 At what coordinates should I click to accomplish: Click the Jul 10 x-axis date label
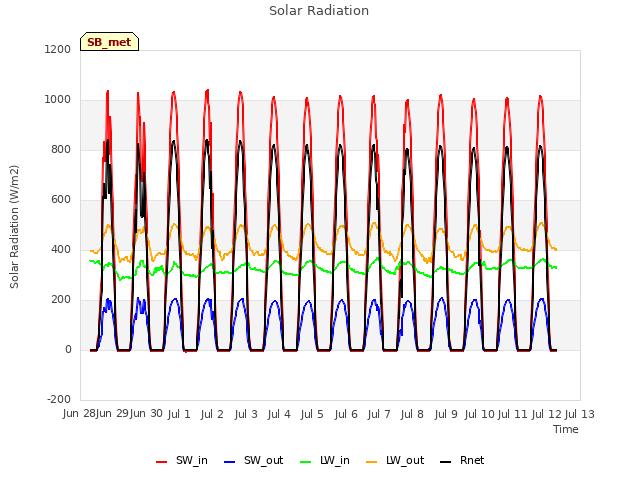pos(480,414)
